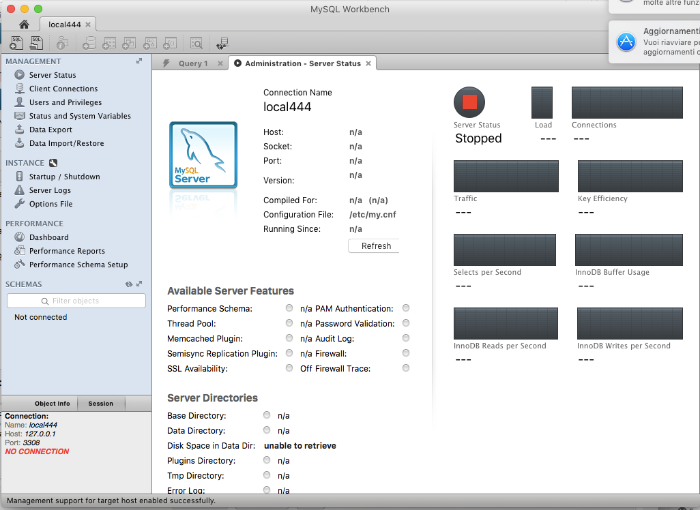Viewport: 700px width, 510px height.
Task: Click the Data Directory status indicator
Action: coord(267,430)
